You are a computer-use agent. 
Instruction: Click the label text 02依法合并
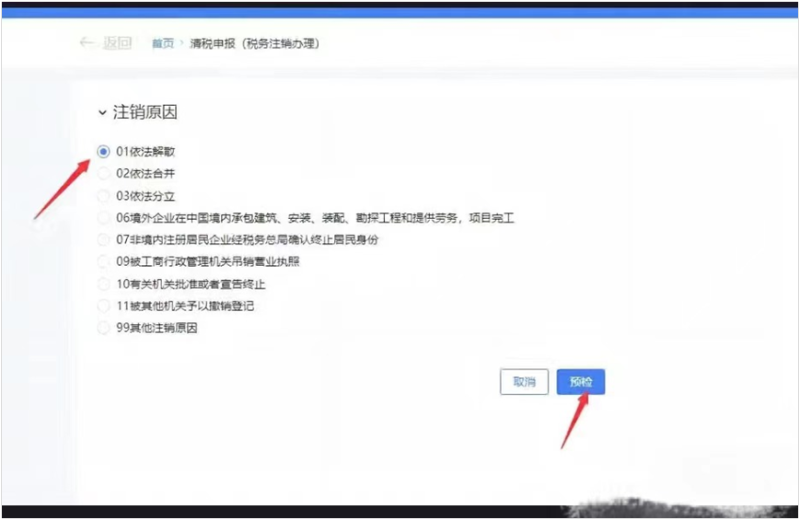pos(146,173)
